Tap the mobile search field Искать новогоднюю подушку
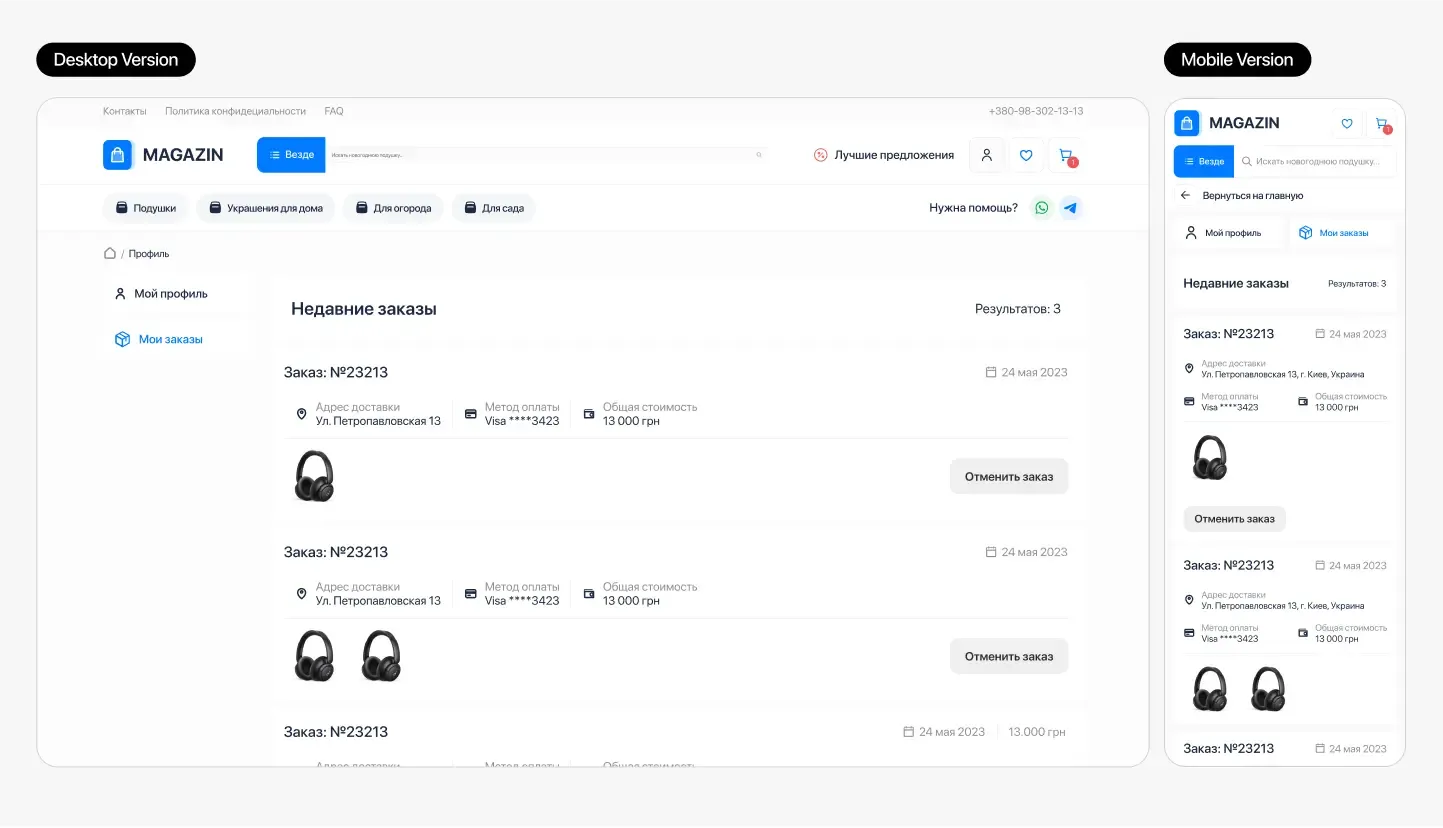This screenshot has height=828, width=1443. coord(1314,161)
